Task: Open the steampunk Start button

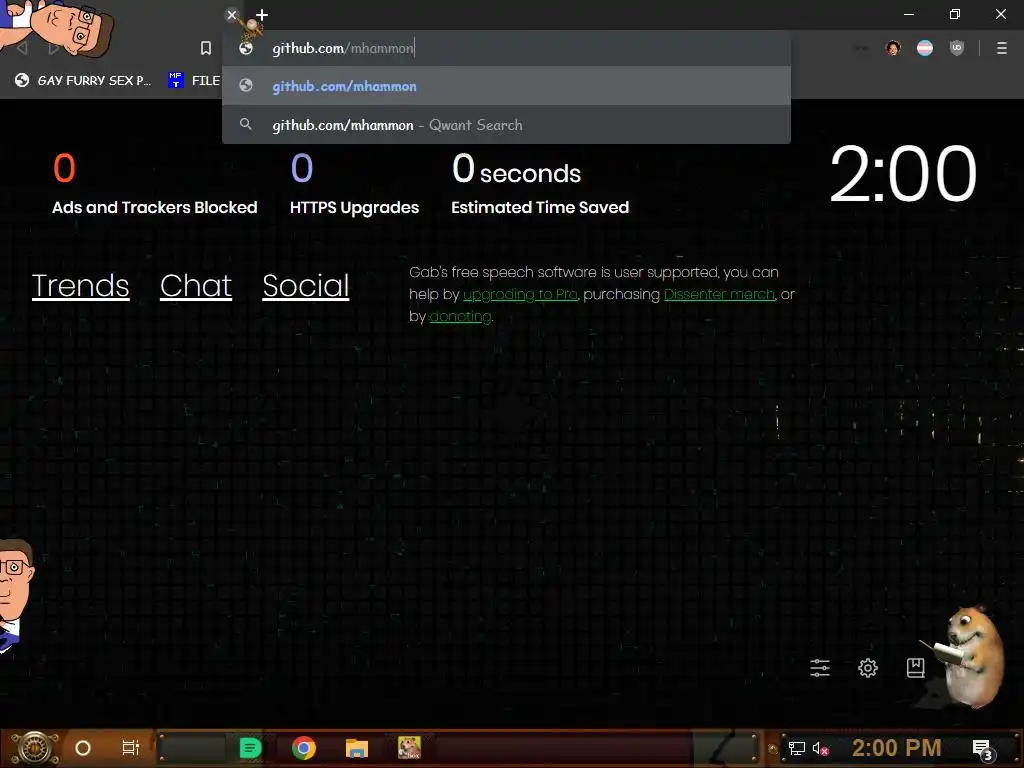Action: click(x=34, y=748)
